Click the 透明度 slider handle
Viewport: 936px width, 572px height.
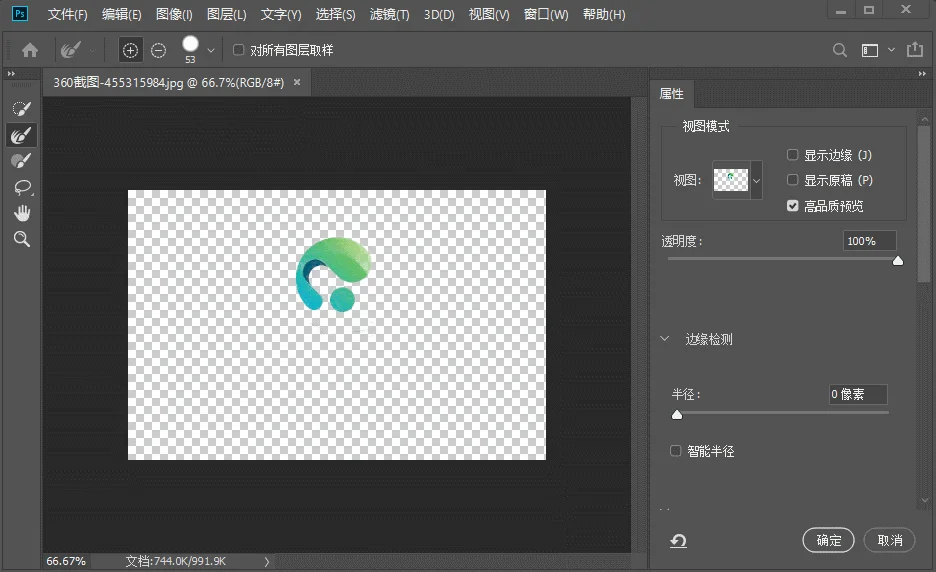pos(898,260)
